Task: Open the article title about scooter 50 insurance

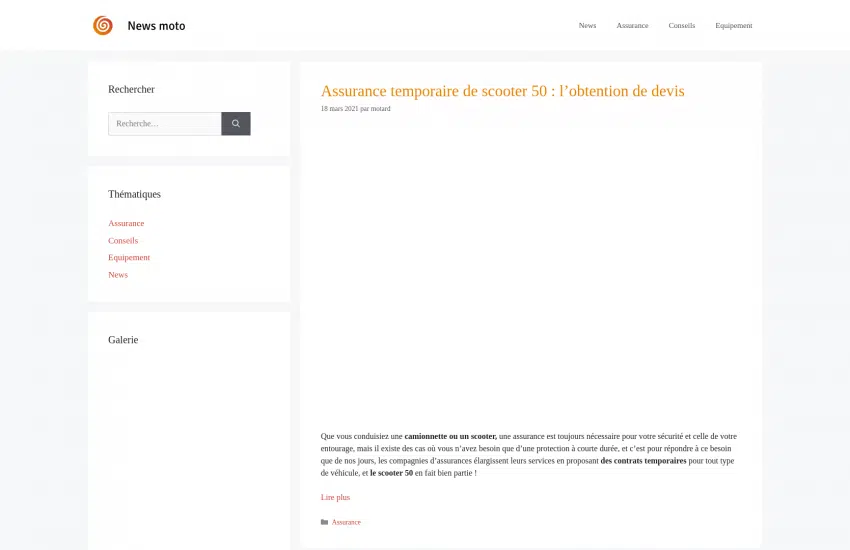Action: tap(503, 90)
